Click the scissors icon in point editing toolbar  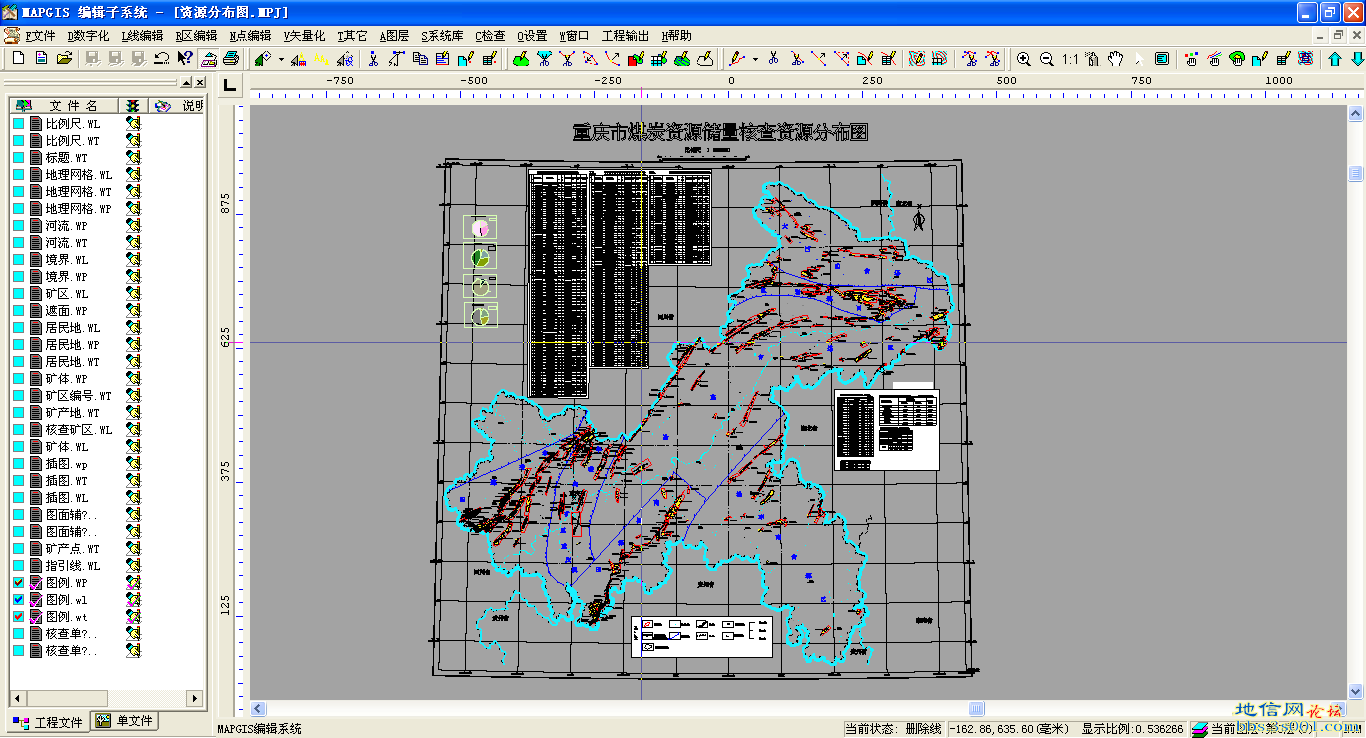pyautogui.click(x=373, y=58)
